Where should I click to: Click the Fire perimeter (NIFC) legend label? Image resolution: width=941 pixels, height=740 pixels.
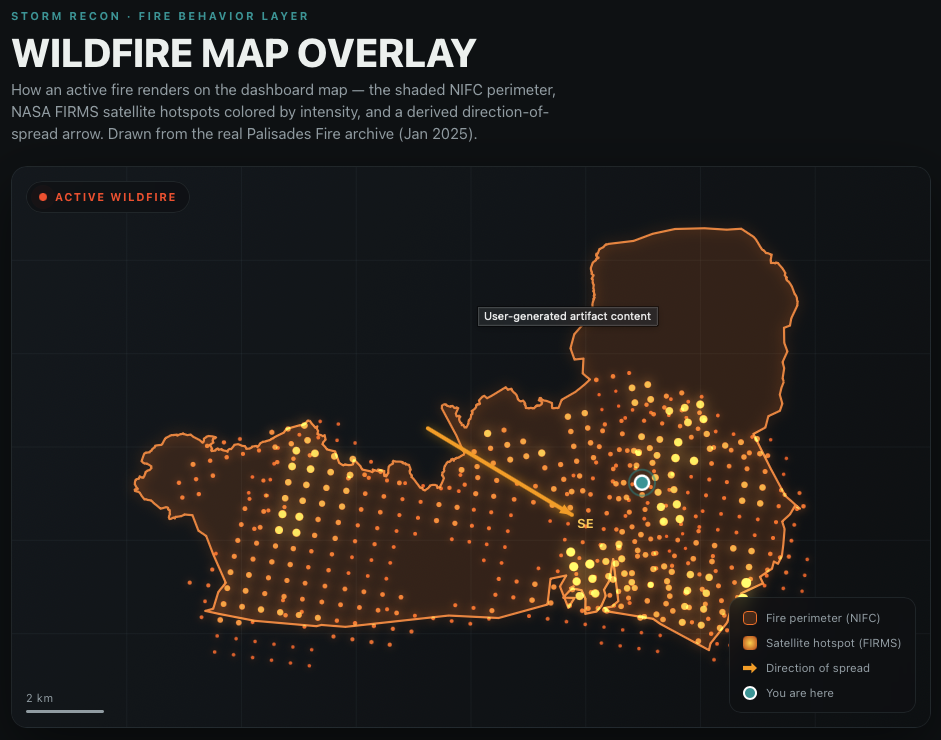(823, 618)
